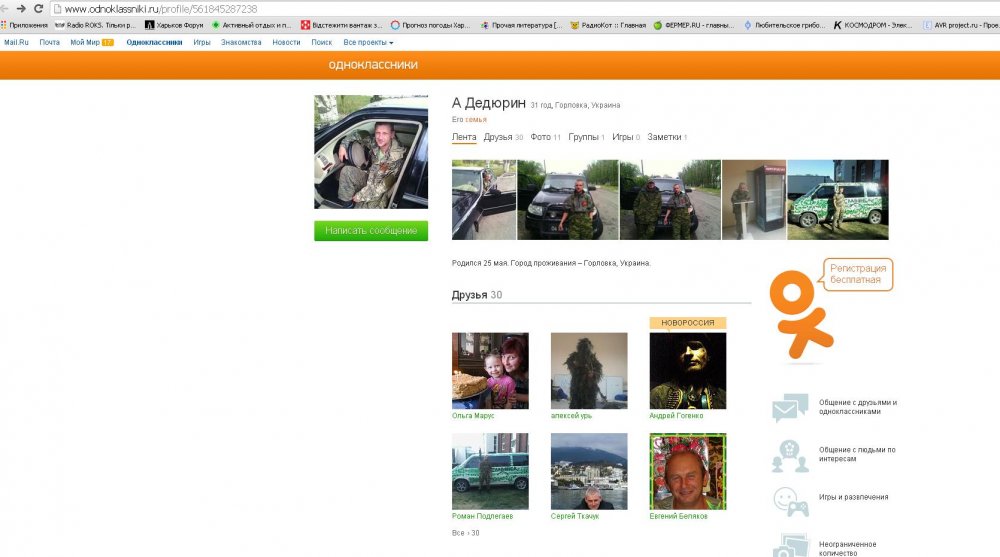
Task: Switch to the Заметки tab
Action: 667,137
